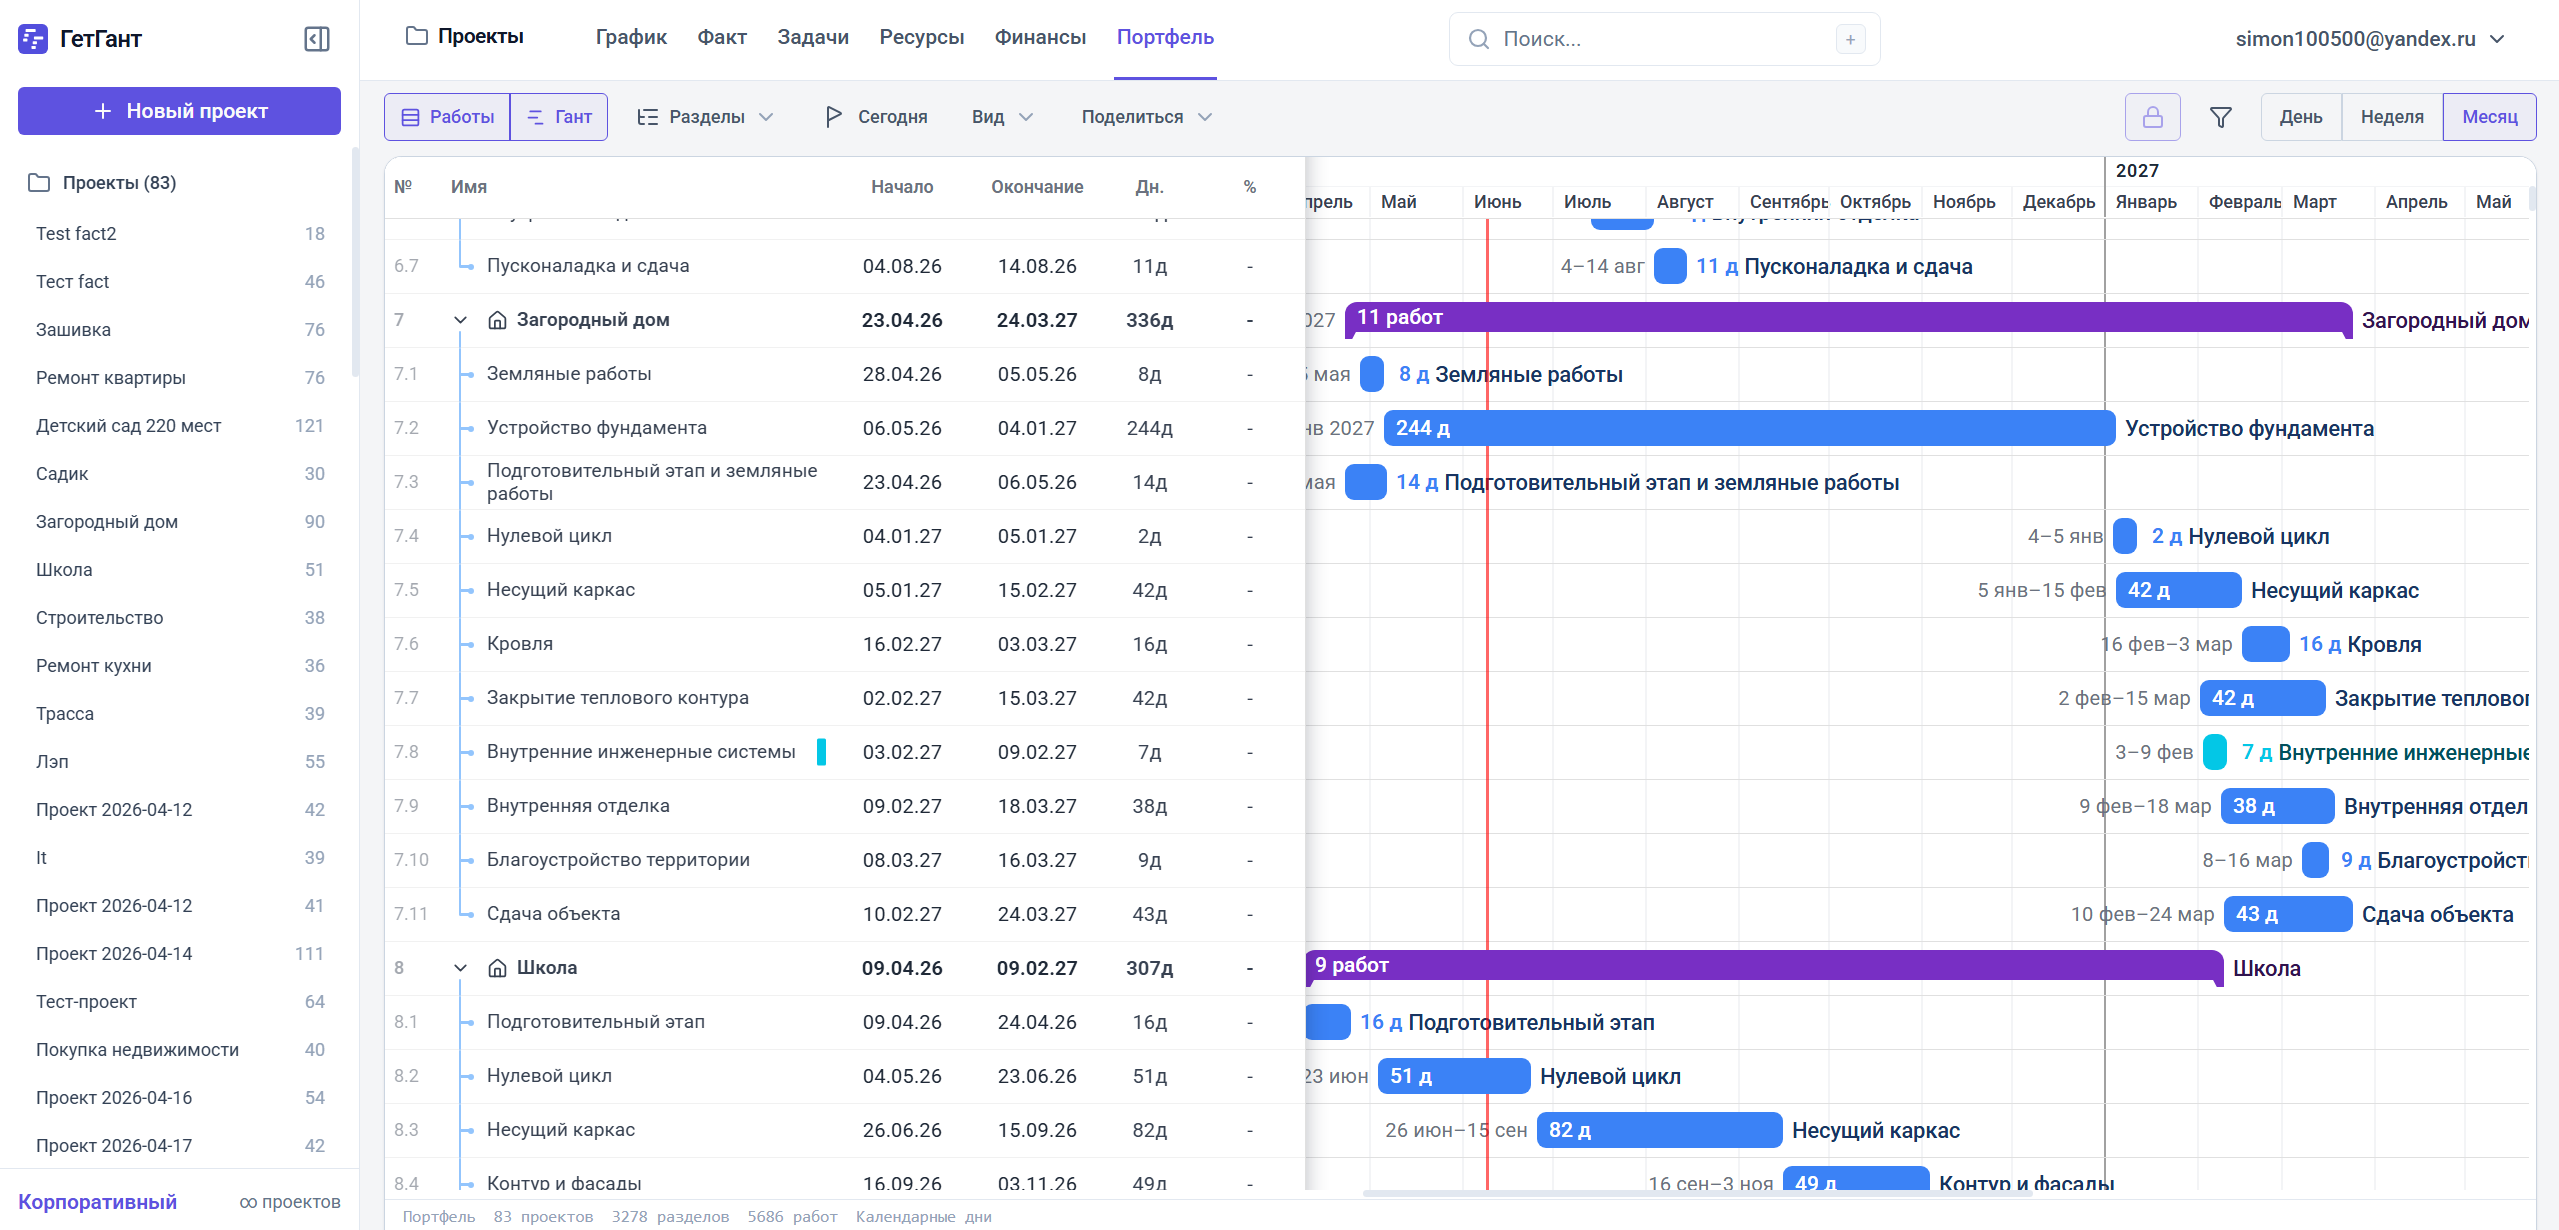Toggle the Гант view button
The width and height of the screenshot is (2559, 1230).
[x=559, y=117]
